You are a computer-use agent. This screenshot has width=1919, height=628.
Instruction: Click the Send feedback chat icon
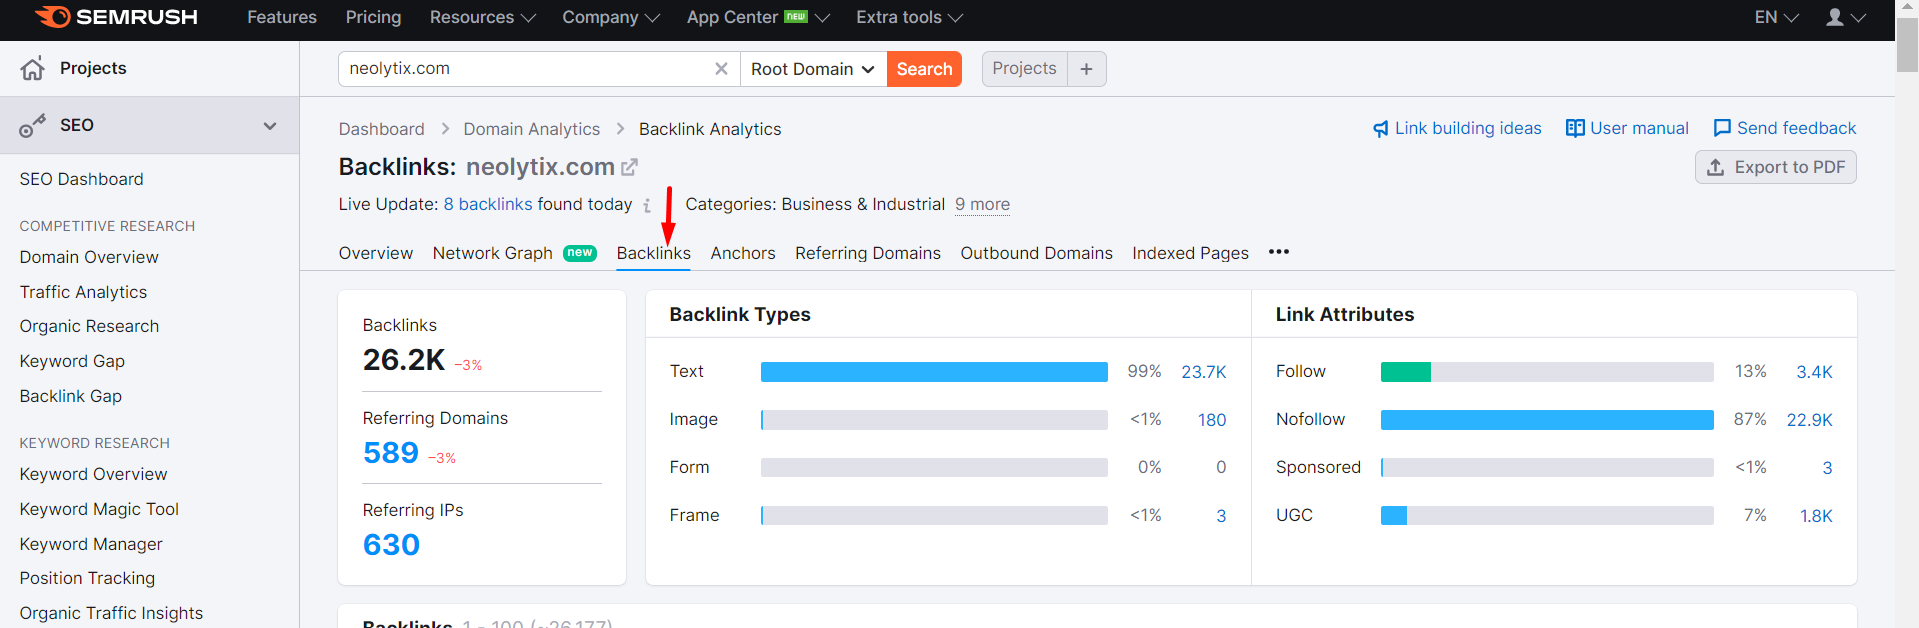point(1722,128)
